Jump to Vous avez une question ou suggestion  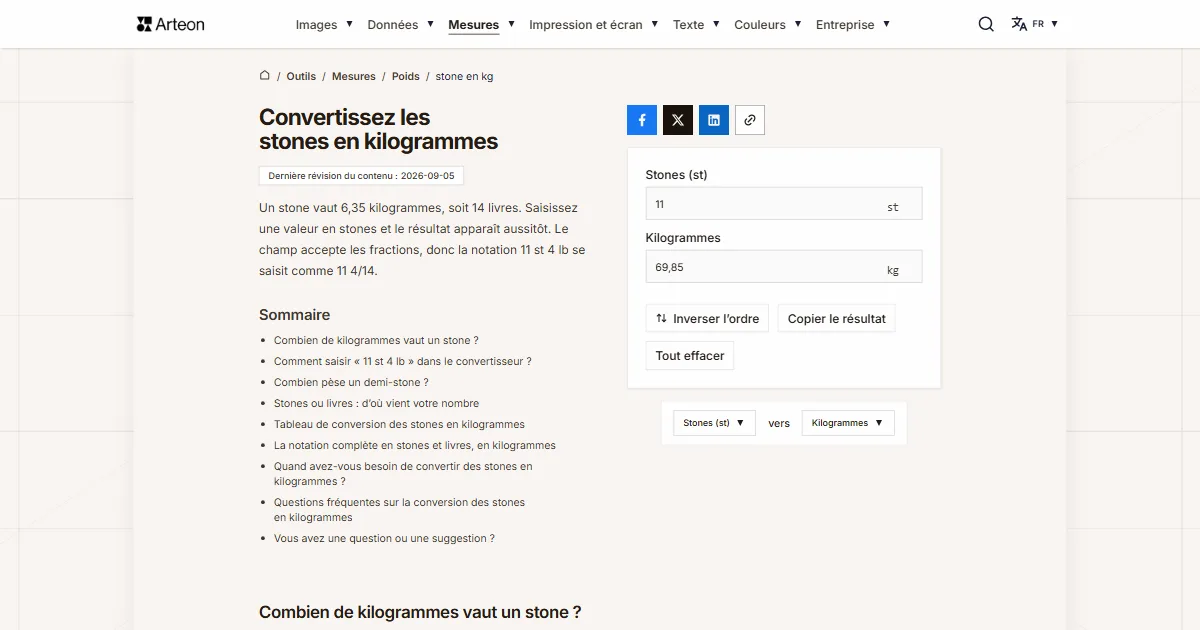click(x=385, y=538)
